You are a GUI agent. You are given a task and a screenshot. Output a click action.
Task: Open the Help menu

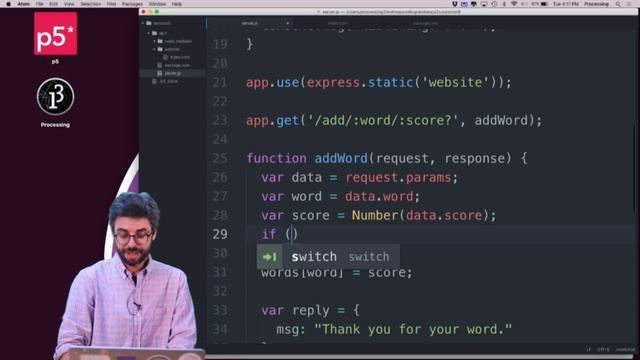pyautogui.click(x=177, y=4)
